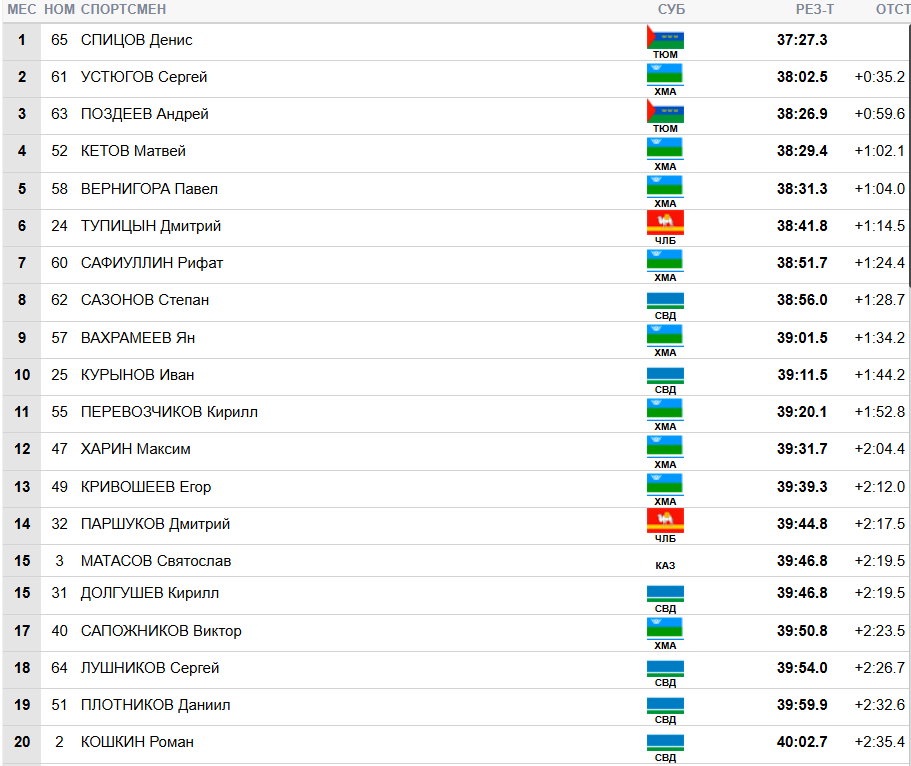Click bib number 65 in first row

point(59,40)
